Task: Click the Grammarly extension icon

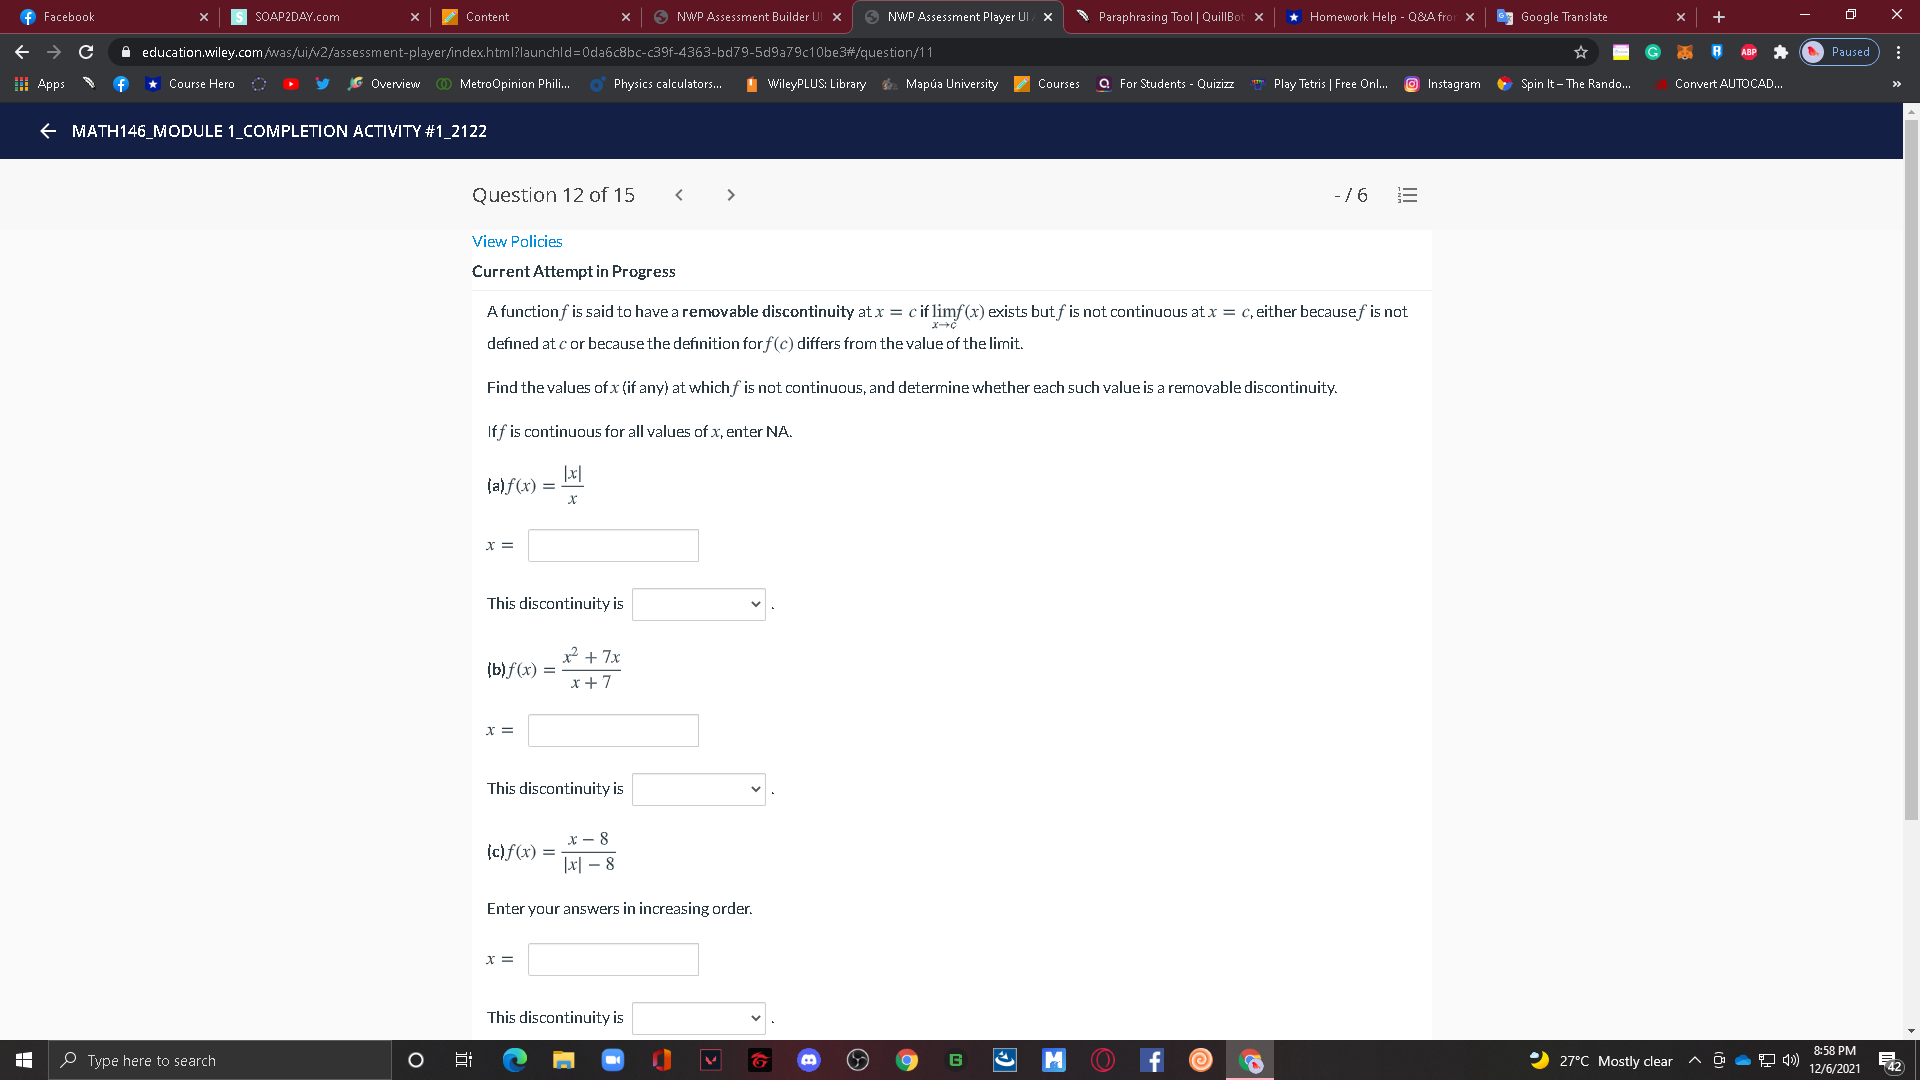Action: click(x=1652, y=52)
